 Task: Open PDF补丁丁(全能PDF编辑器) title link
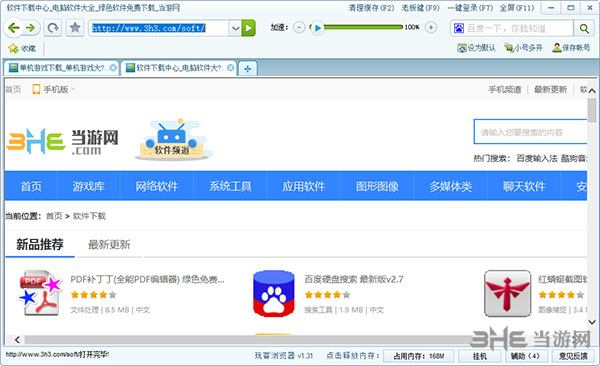(147, 279)
